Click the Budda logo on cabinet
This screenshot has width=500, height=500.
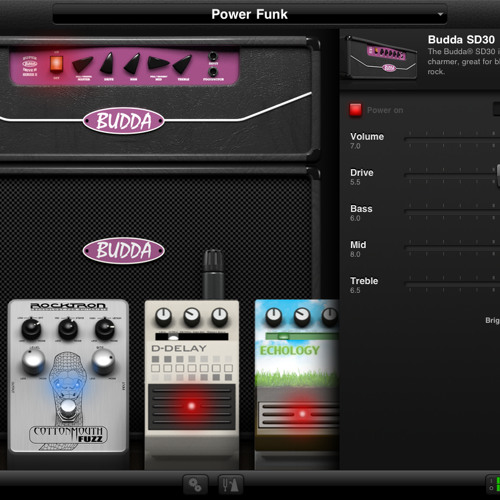[x=124, y=250]
